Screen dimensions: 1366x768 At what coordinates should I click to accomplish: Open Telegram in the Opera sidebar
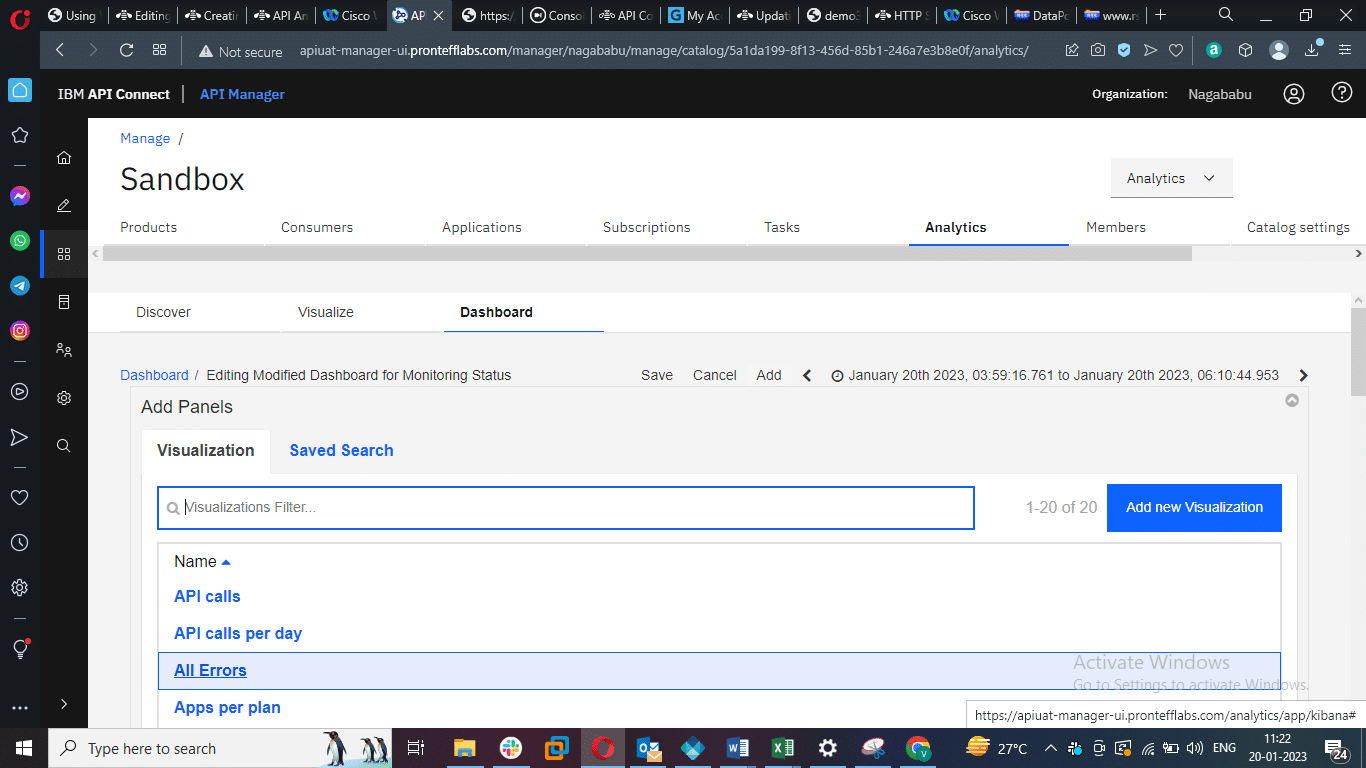click(x=20, y=286)
